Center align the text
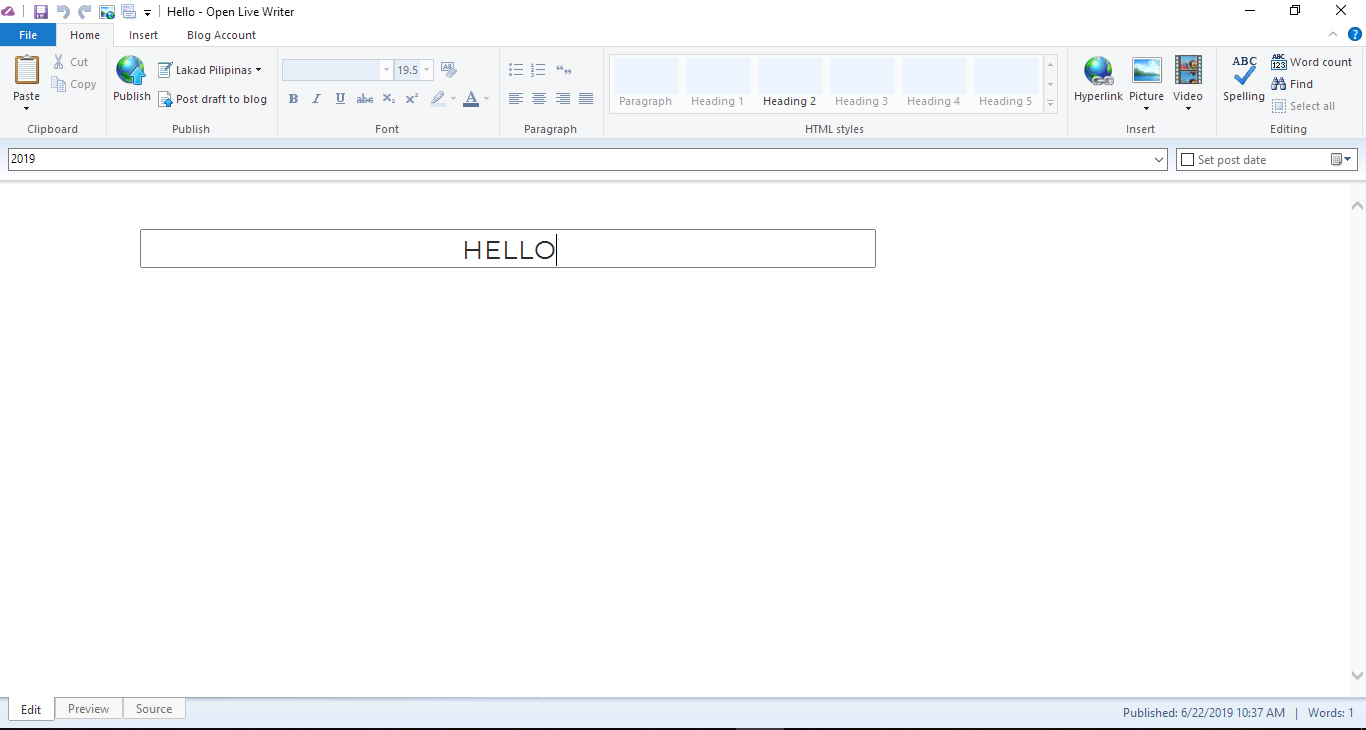Image resolution: width=1366 pixels, height=730 pixels. (539, 99)
